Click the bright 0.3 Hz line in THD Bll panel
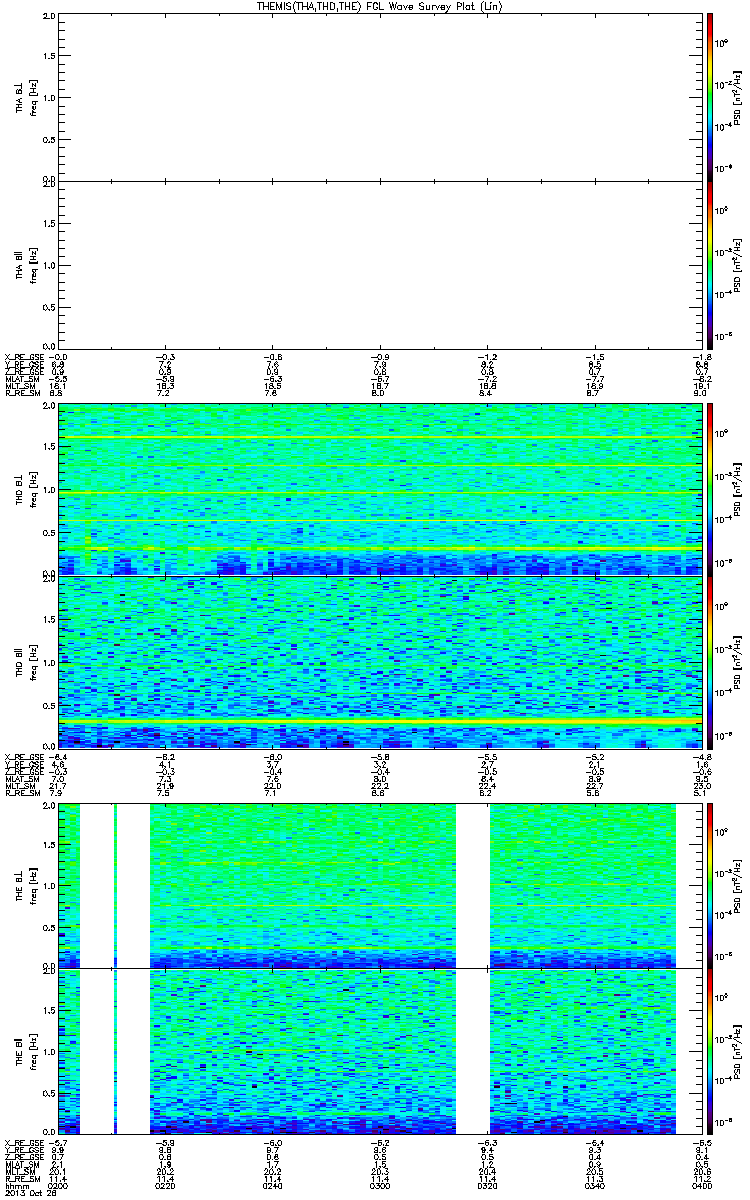 click(x=380, y=721)
